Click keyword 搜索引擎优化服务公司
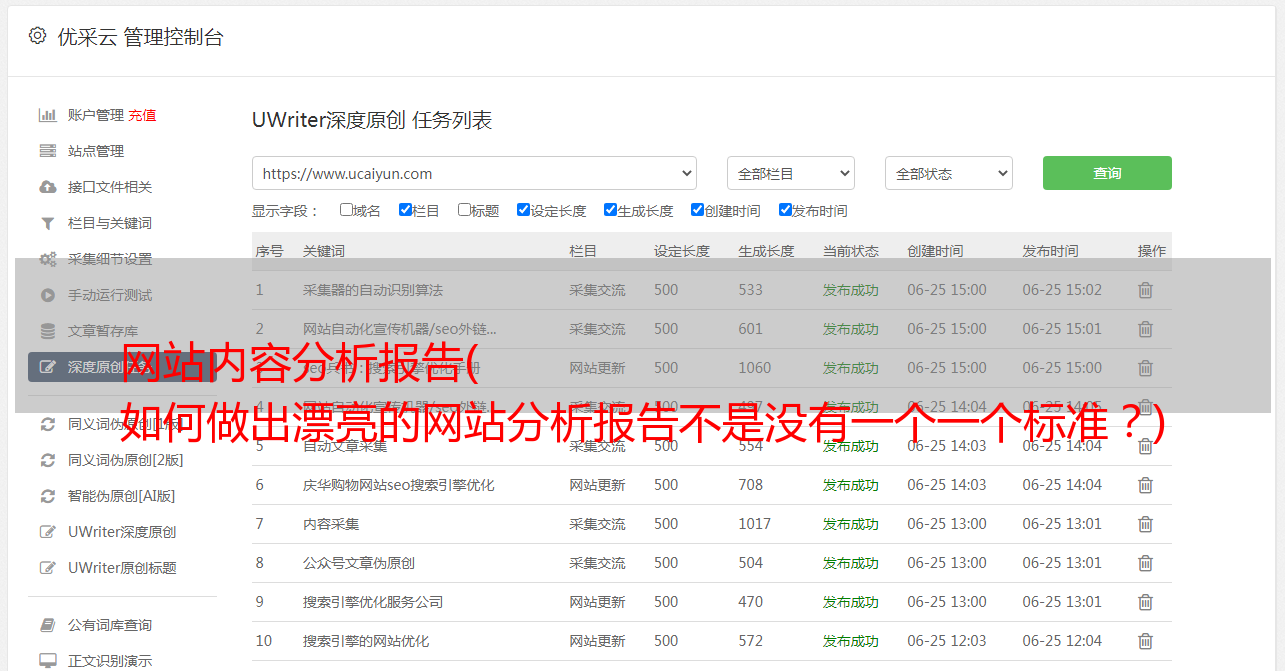The height and width of the screenshot is (671, 1285). click(373, 602)
